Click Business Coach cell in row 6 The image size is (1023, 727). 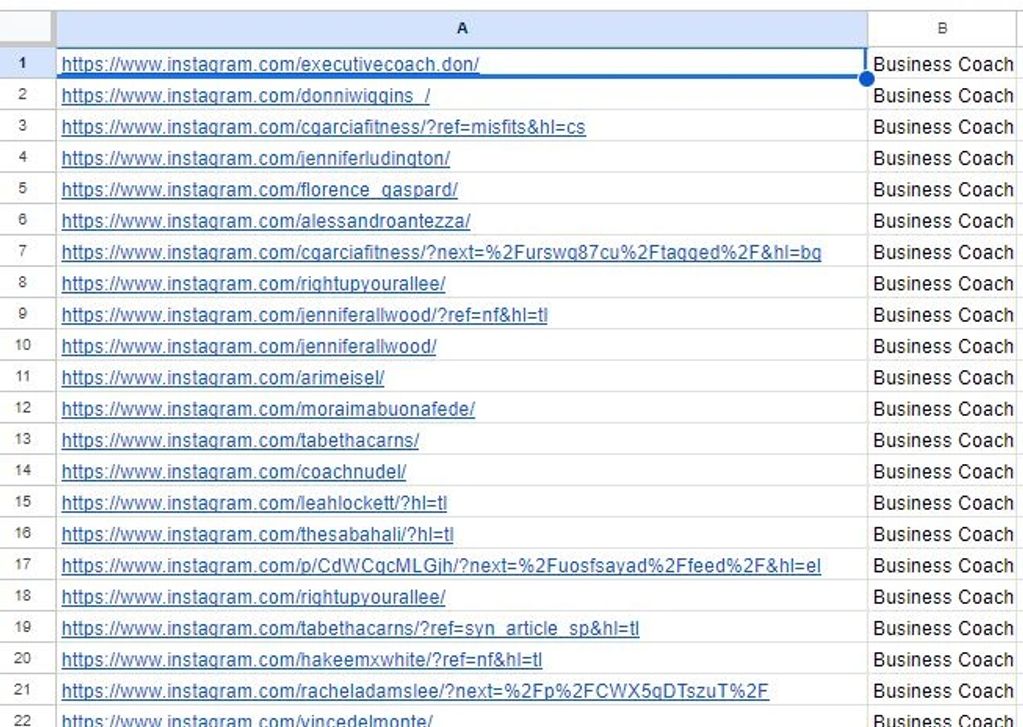coord(942,221)
